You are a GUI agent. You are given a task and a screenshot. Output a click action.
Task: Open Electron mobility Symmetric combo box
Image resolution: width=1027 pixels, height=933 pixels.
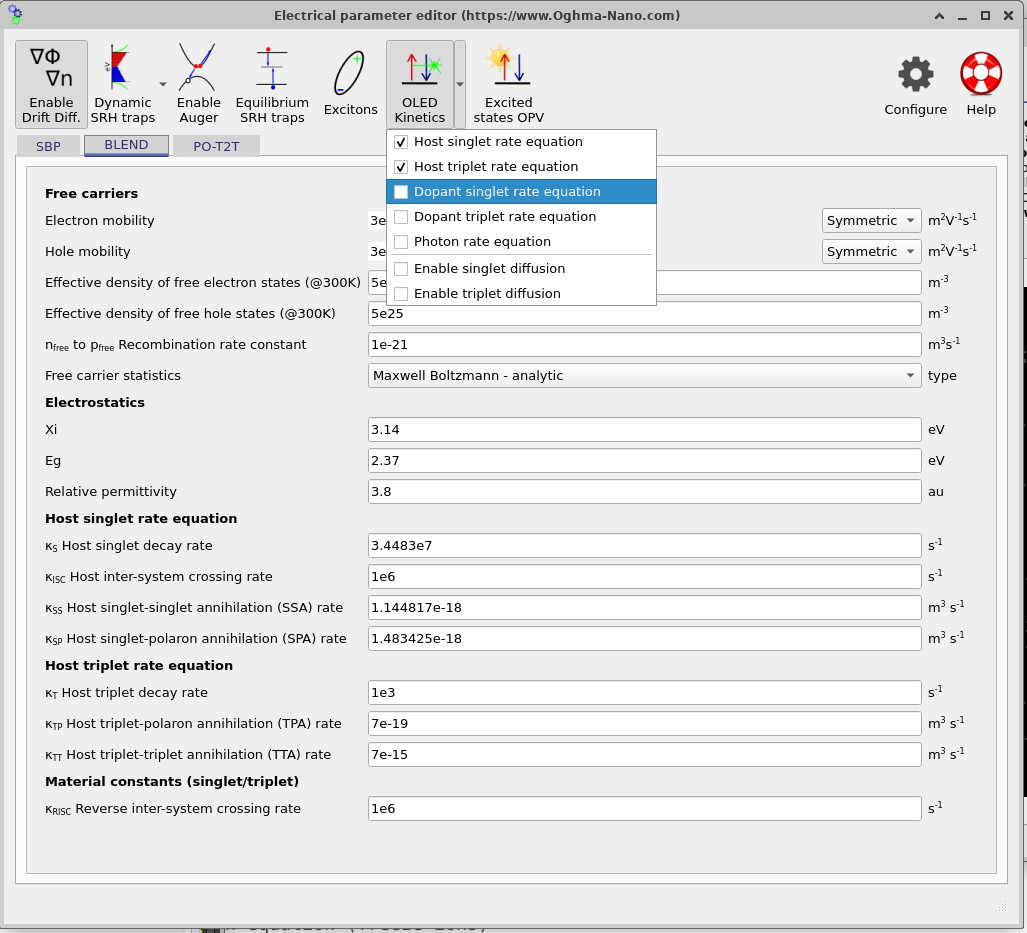[871, 221]
